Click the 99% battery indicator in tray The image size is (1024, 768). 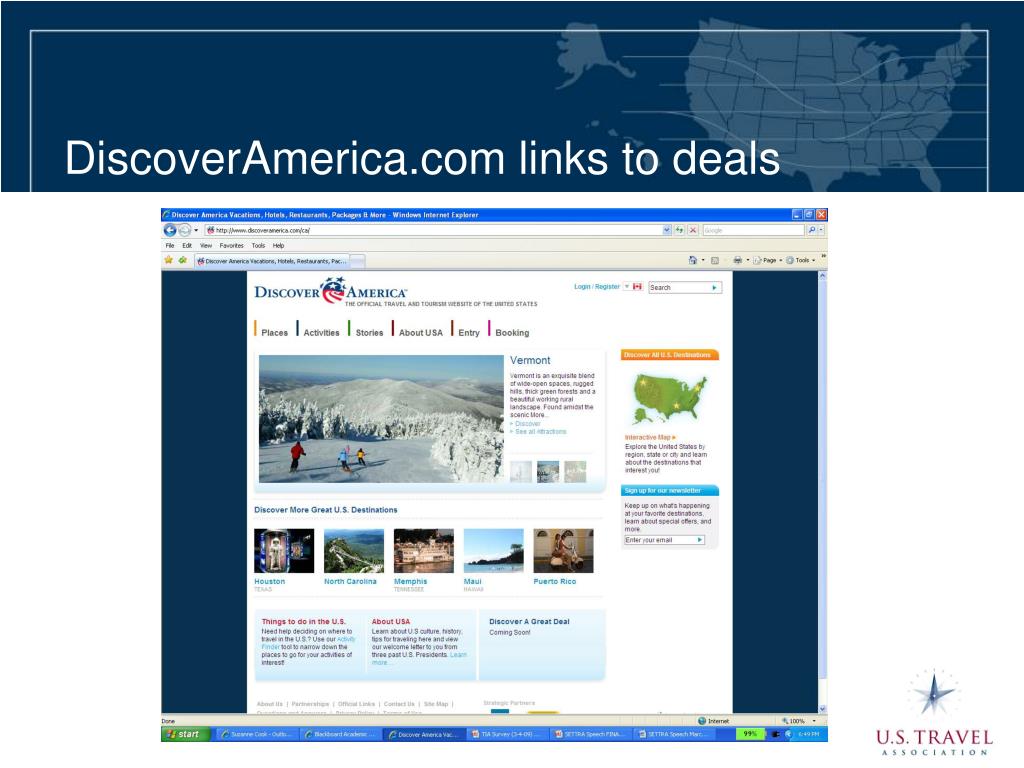[x=750, y=734]
